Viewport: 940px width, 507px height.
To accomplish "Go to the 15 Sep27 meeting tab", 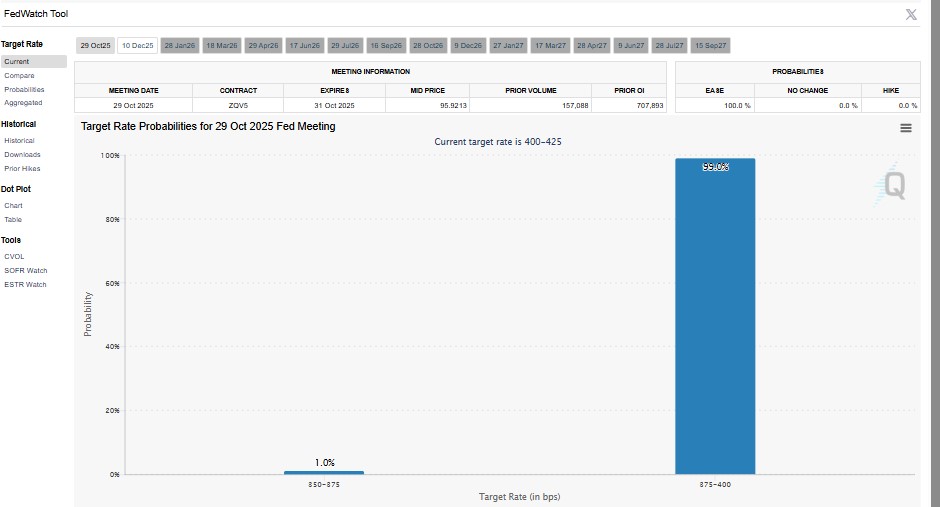I will coord(711,46).
